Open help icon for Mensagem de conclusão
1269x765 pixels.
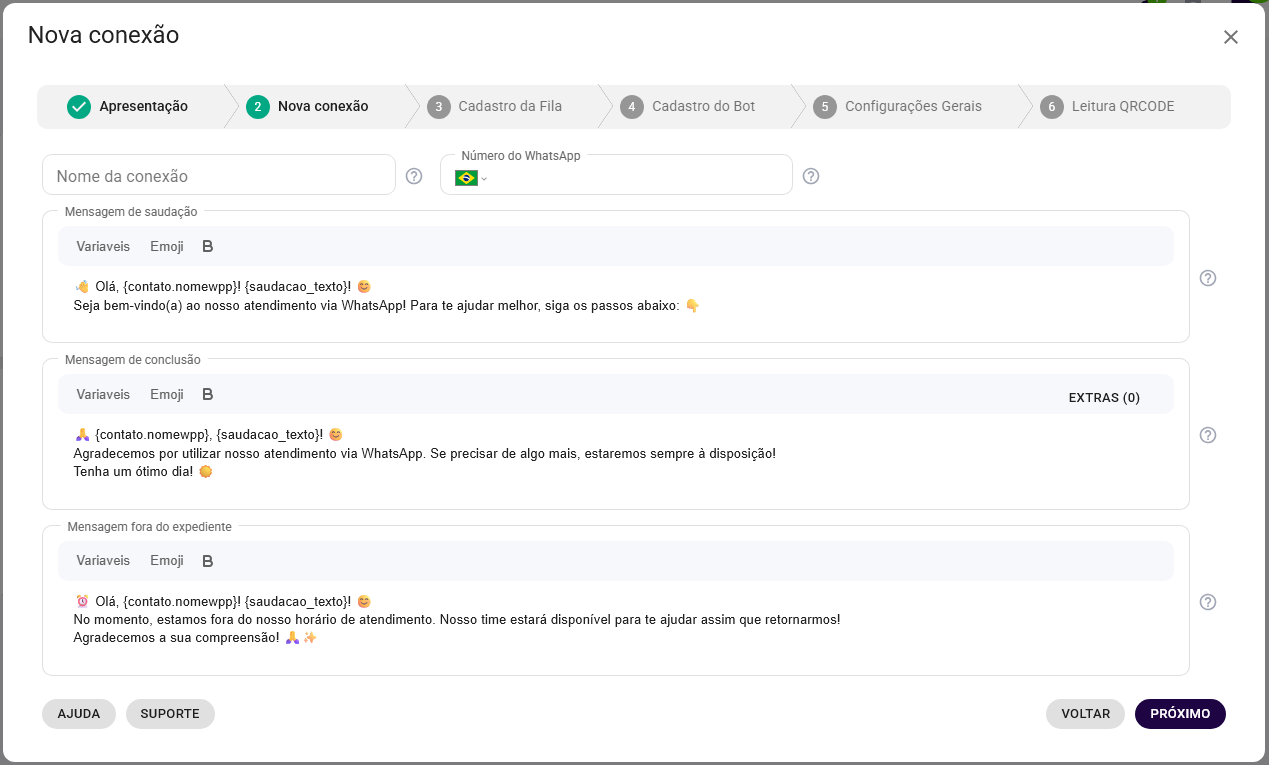point(1208,435)
